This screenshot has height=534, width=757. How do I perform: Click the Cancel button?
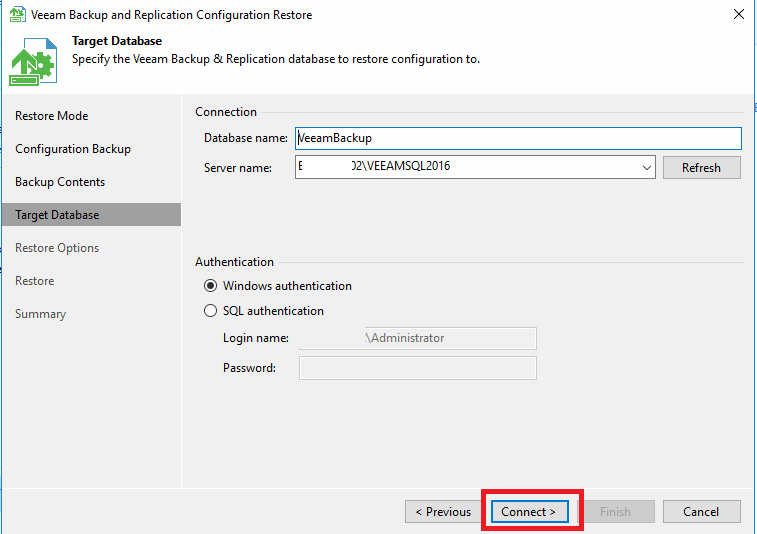(x=701, y=511)
